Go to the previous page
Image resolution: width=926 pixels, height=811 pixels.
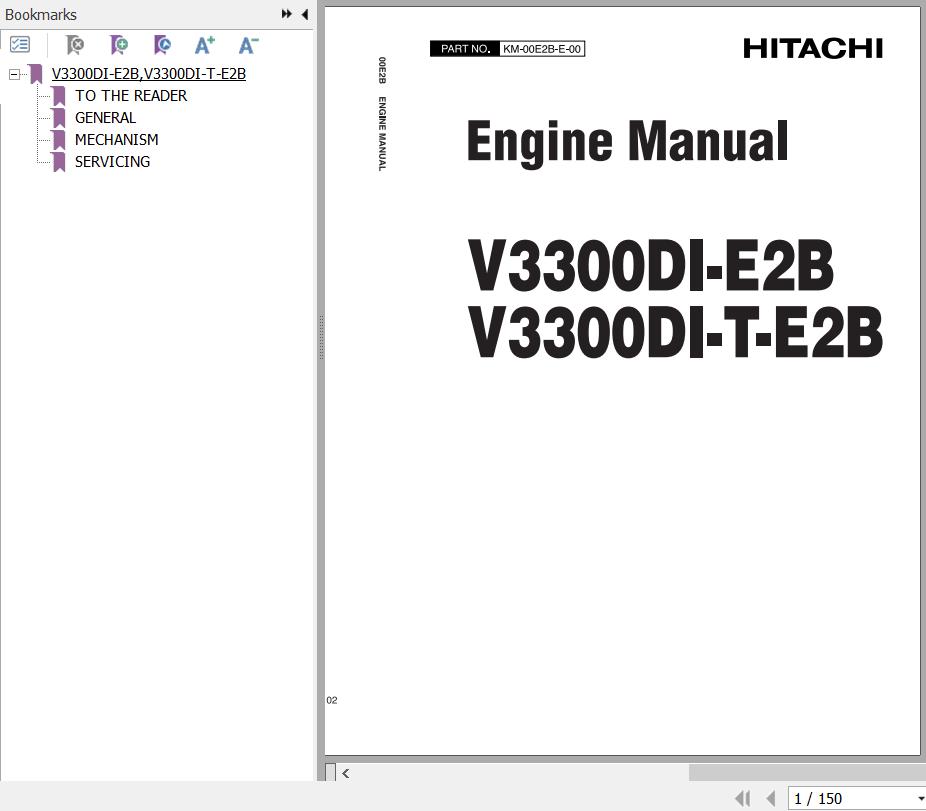click(770, 798)
